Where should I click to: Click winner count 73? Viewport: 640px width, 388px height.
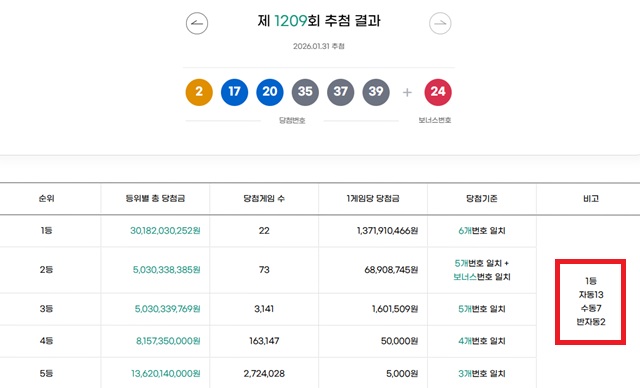tap(264, 270)
